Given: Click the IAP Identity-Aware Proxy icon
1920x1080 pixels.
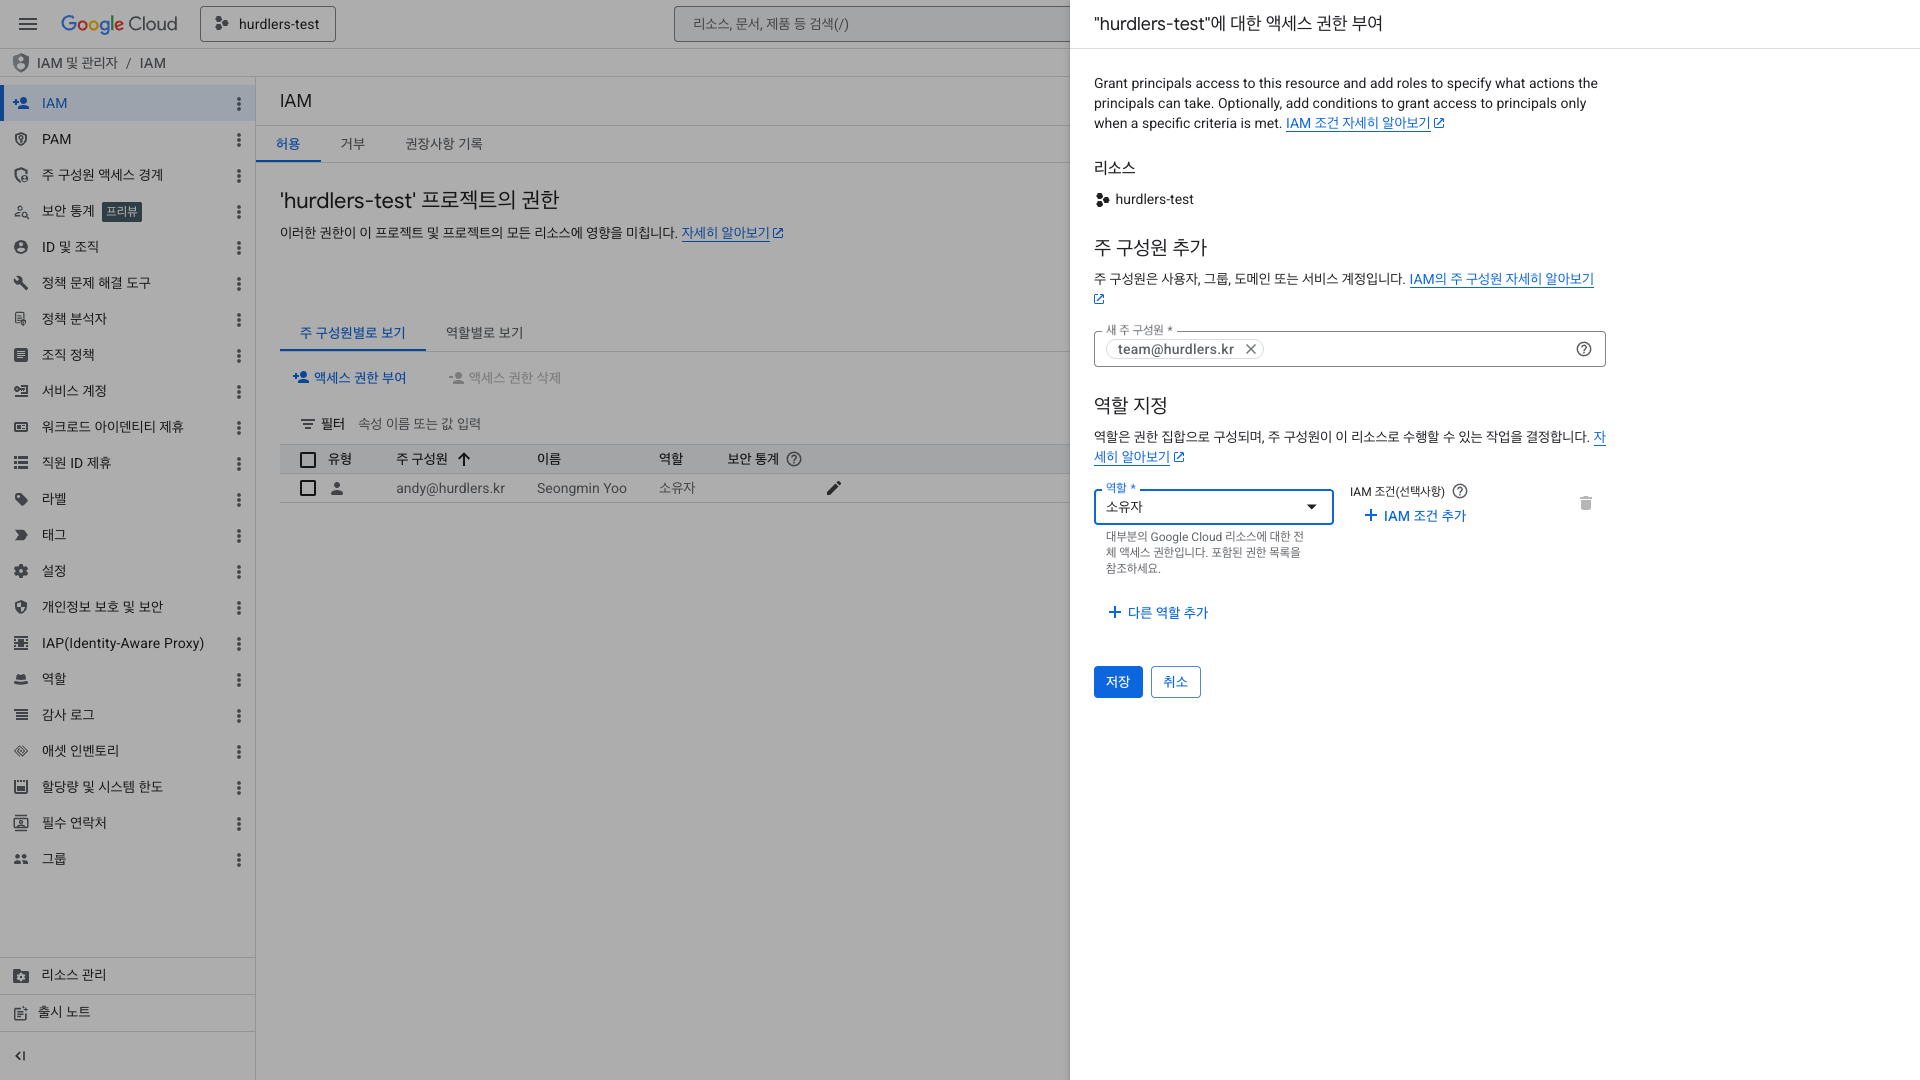Looking at the screenshot, I should 21,643.
